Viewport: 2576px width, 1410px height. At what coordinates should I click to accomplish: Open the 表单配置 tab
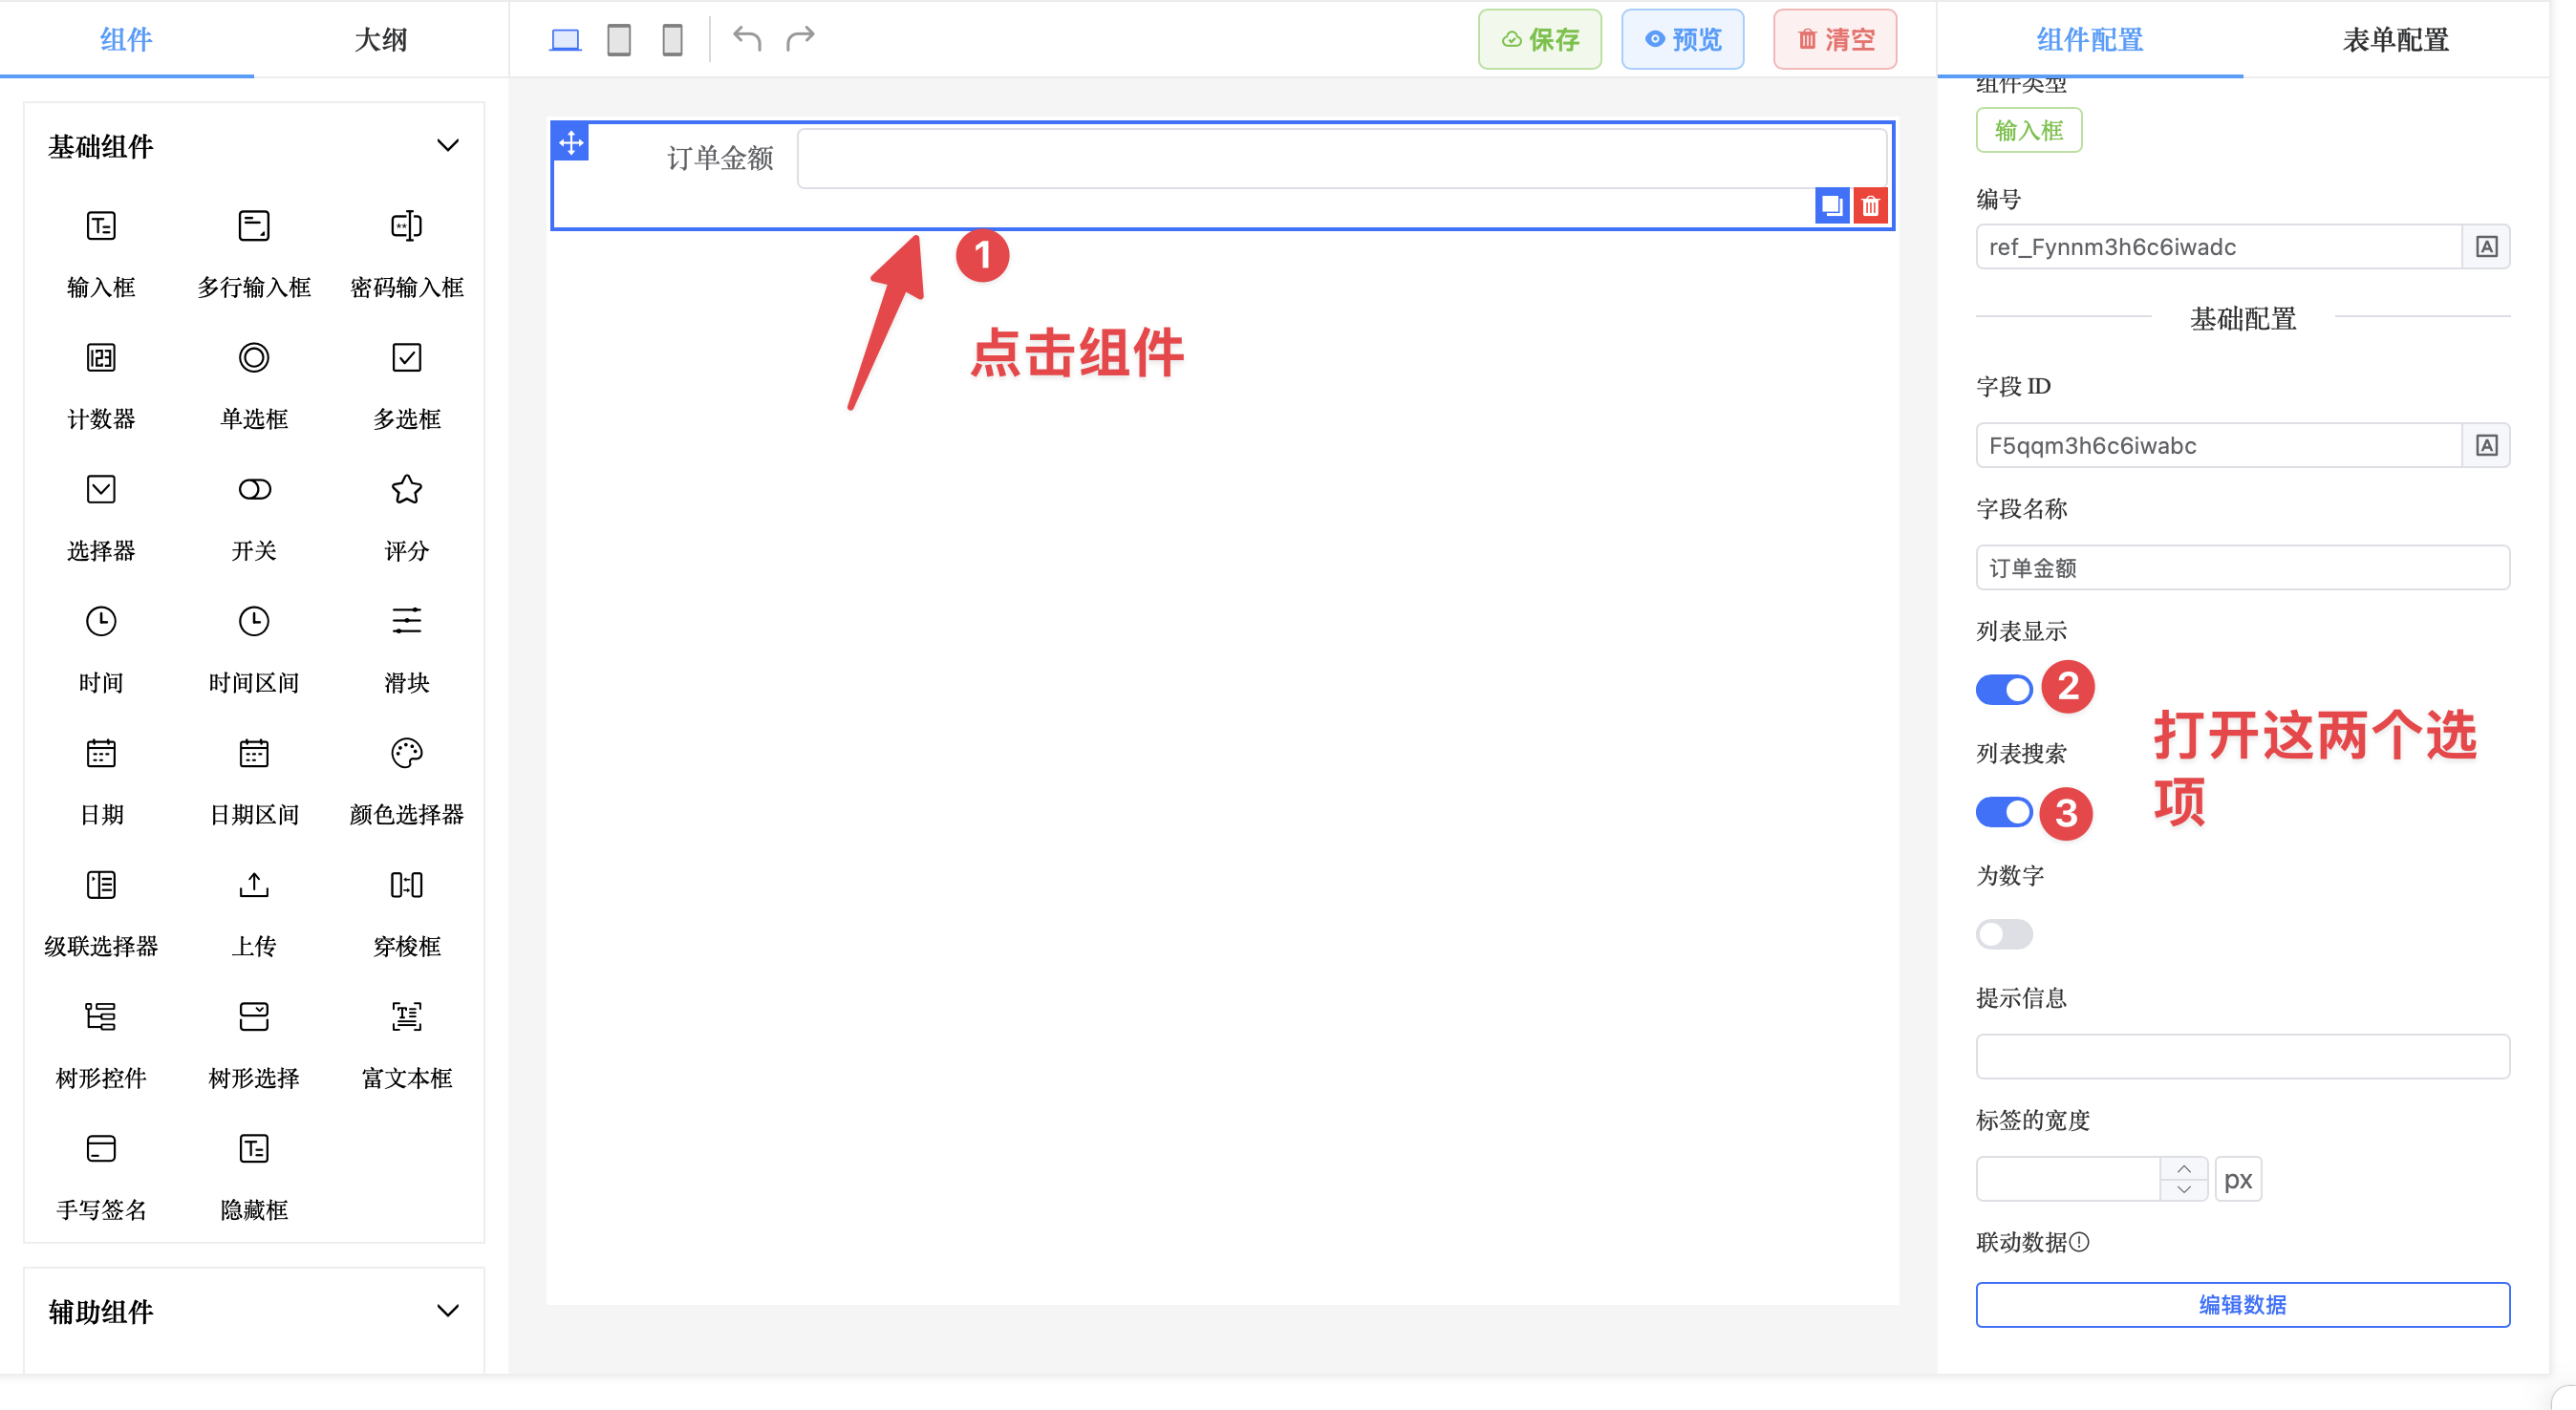2396,40
